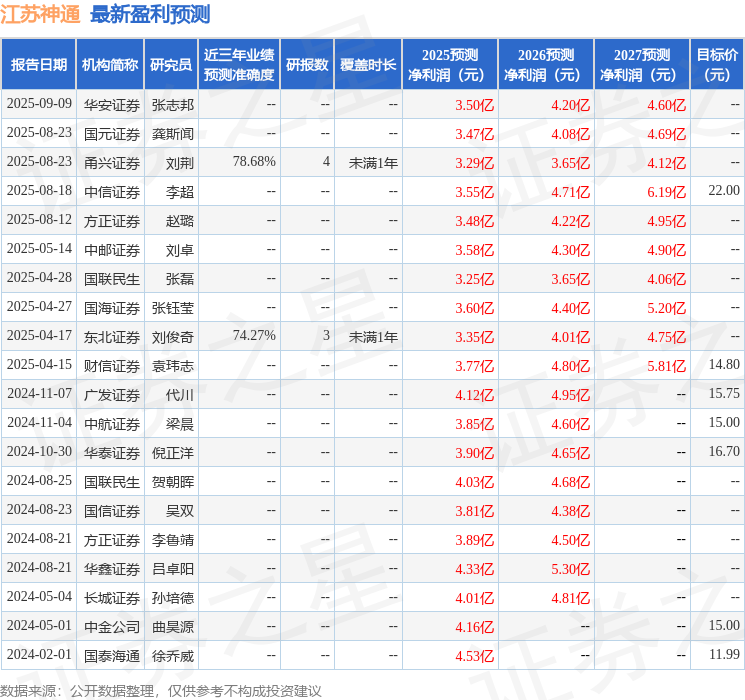This screenshot has height=700, width=745.
Task: Click the 目标价 column header
Action: pyautogui.click(x=717, y=65)
